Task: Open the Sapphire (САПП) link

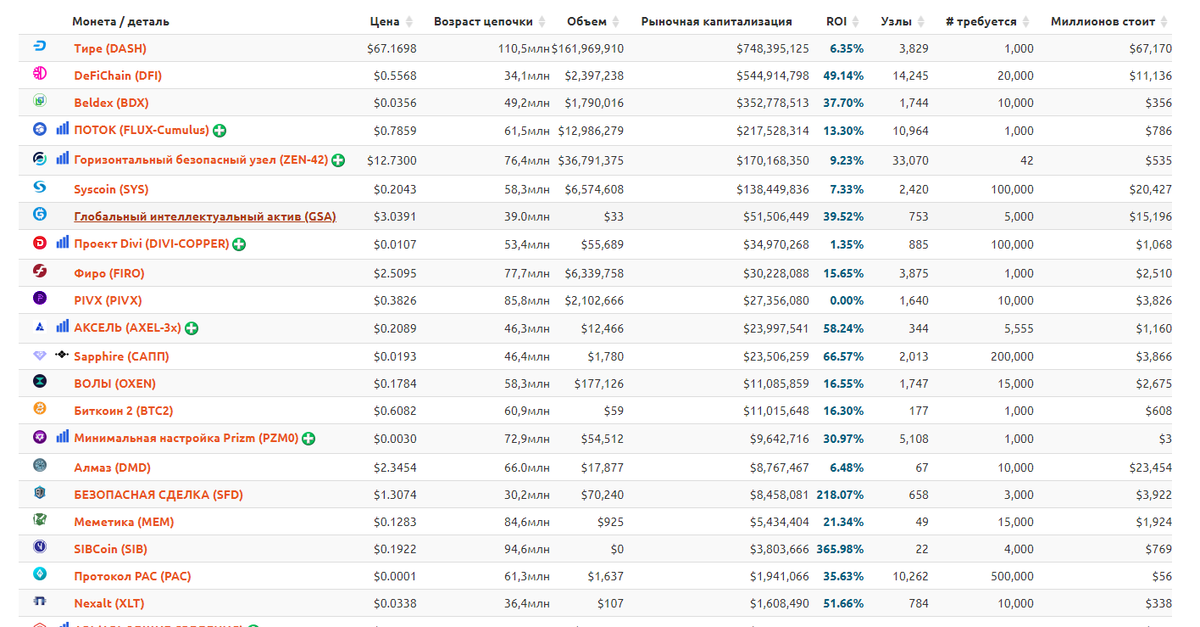Action: pos(121,356)
